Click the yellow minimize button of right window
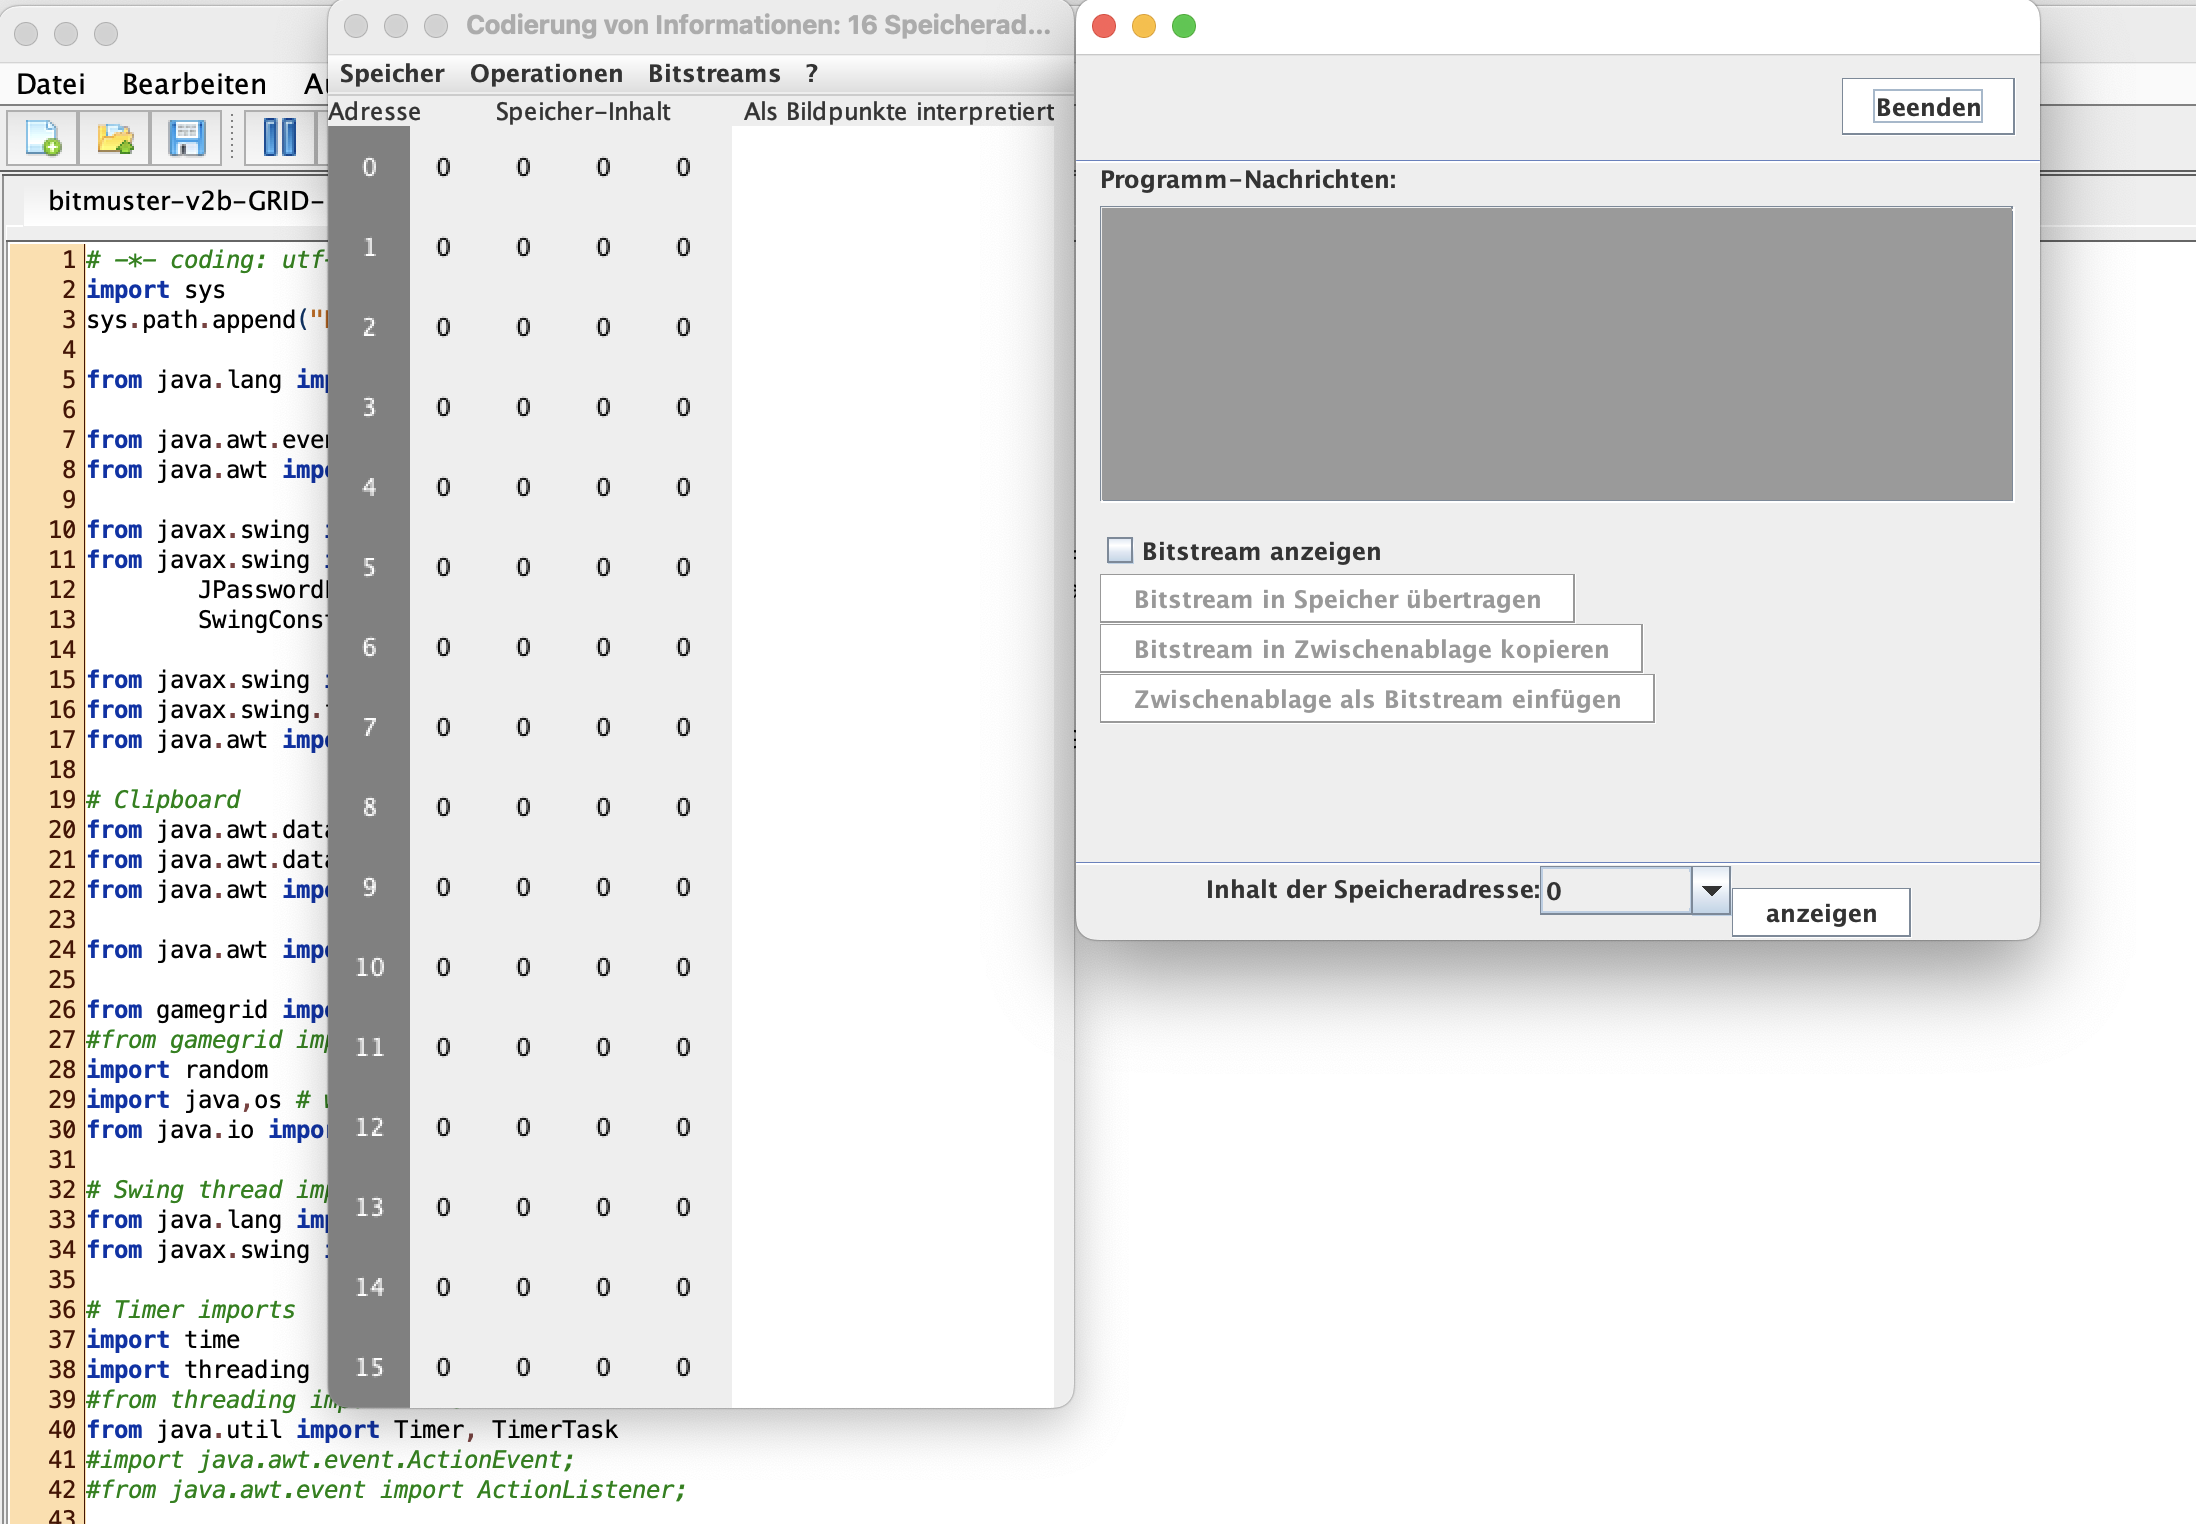Screen dimensions: 2196x1524 click(x=1144, y=26)
